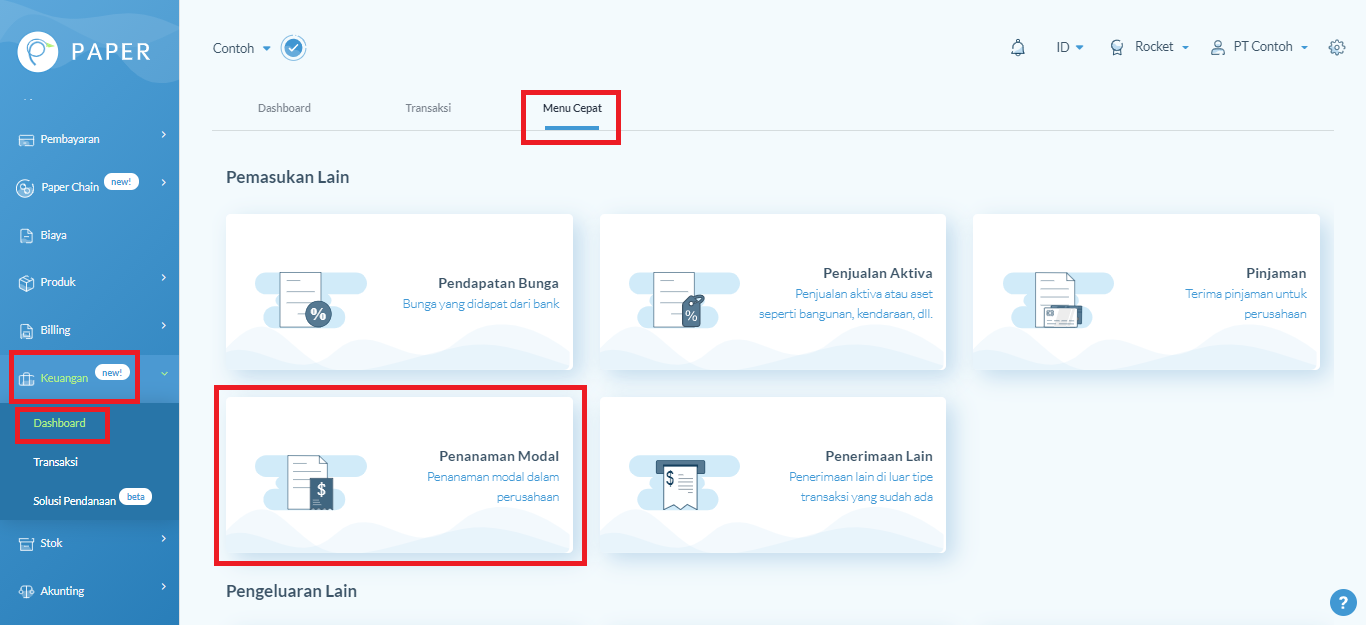Viewport: 1366px width, 625px height.
Task: Click the verified checkmark badge beside Contoh
Action: point(294,48)
